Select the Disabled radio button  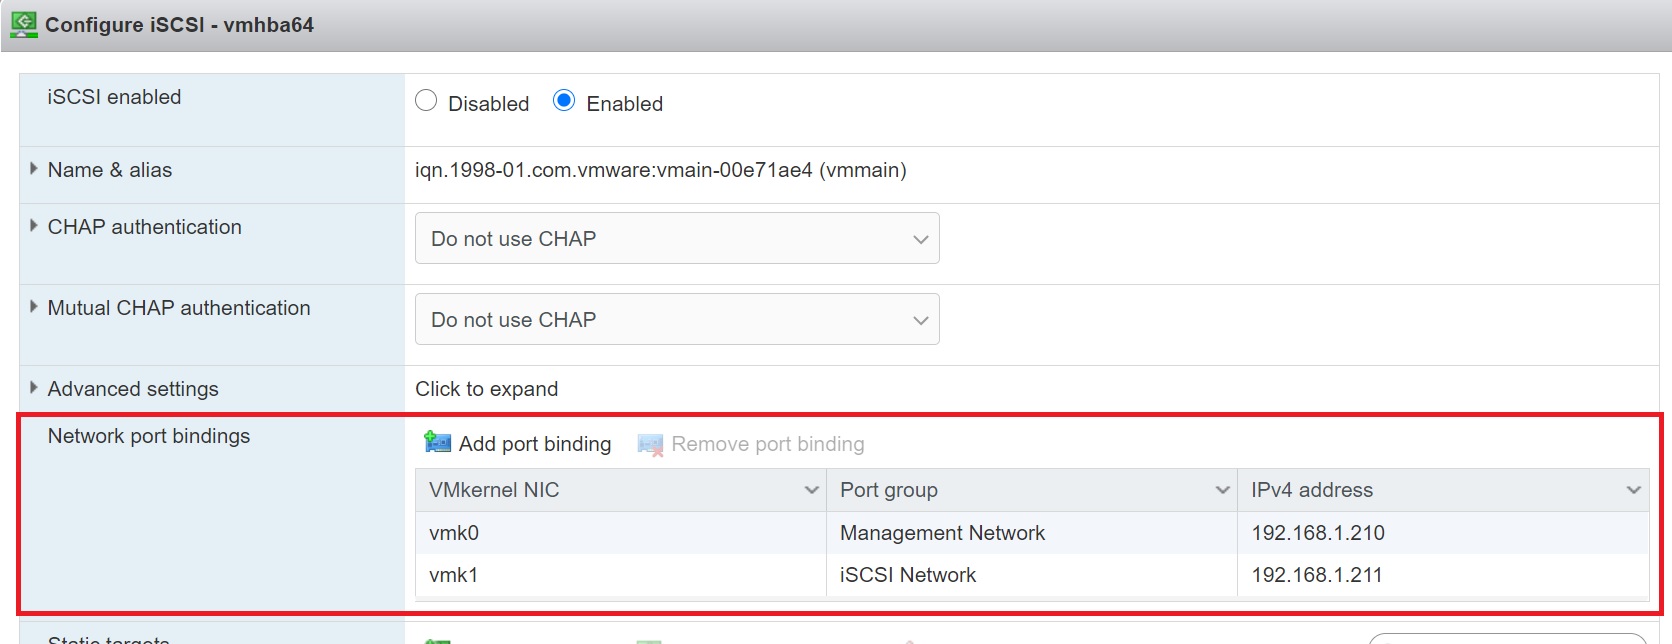click(426, 101)
